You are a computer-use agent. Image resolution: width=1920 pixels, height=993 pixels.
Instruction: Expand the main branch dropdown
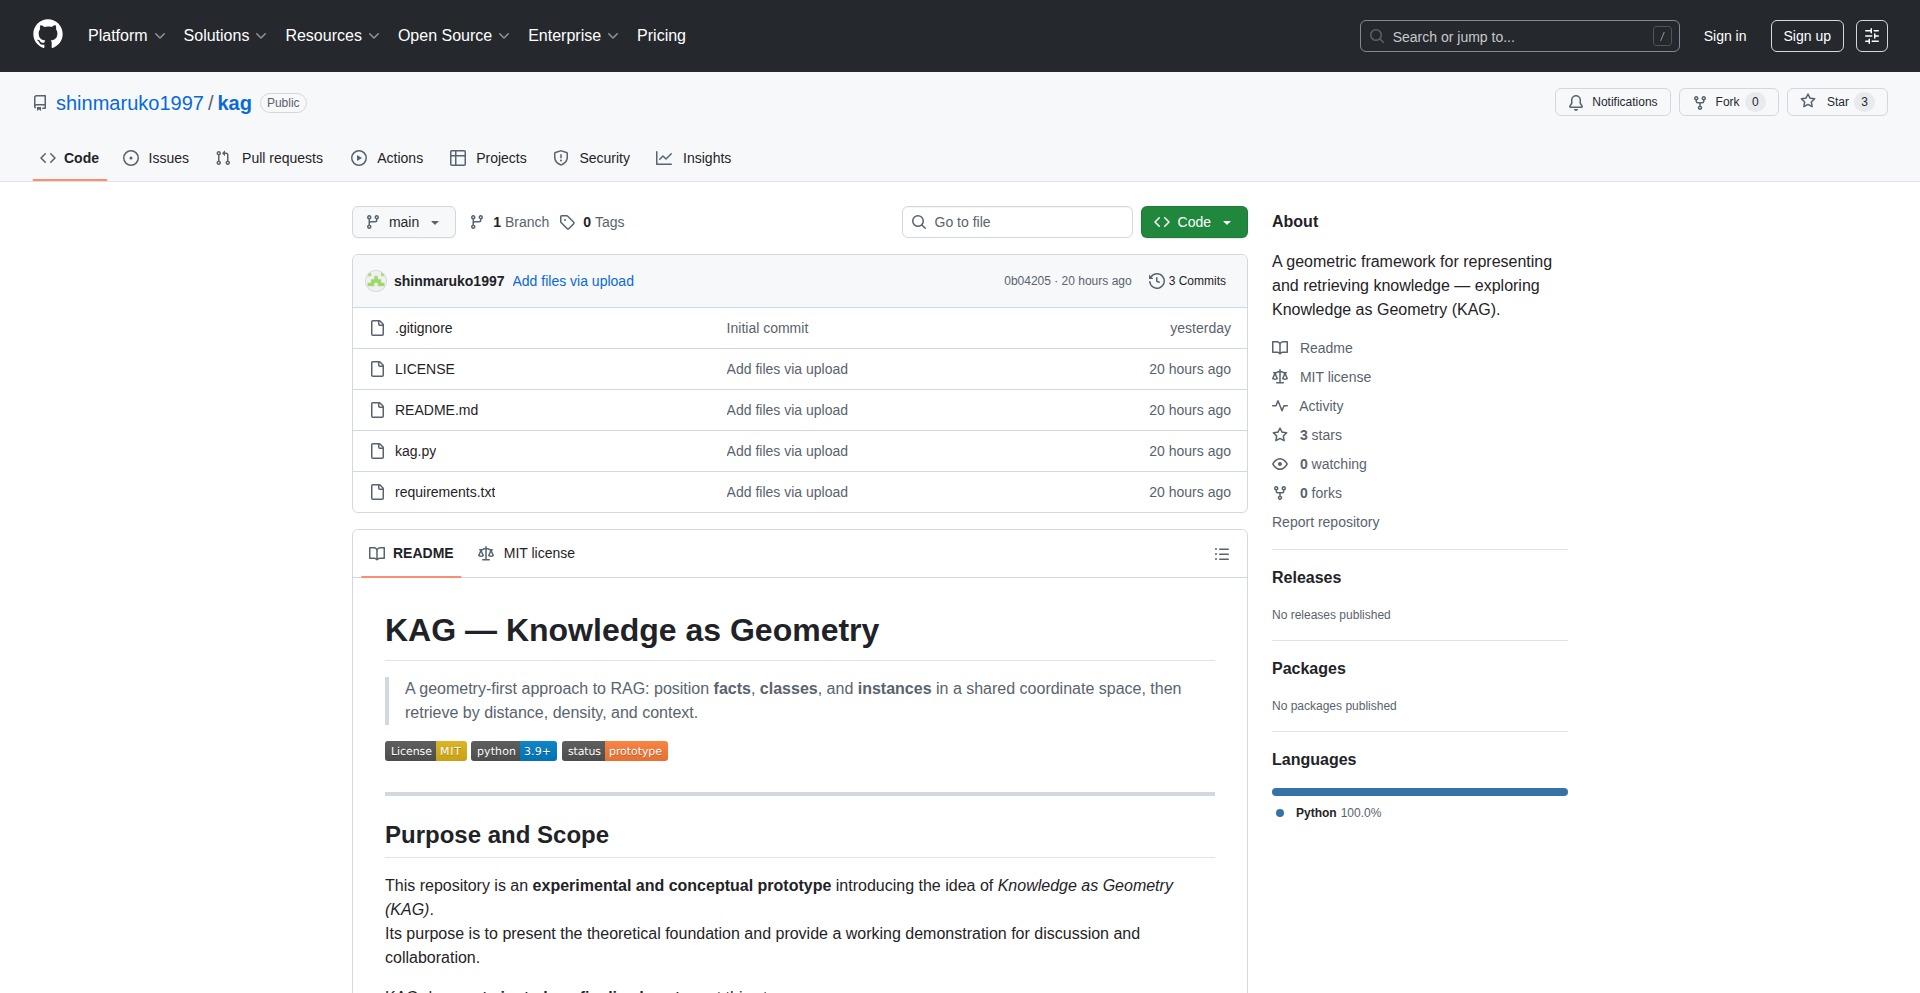(x=403, y=222)
